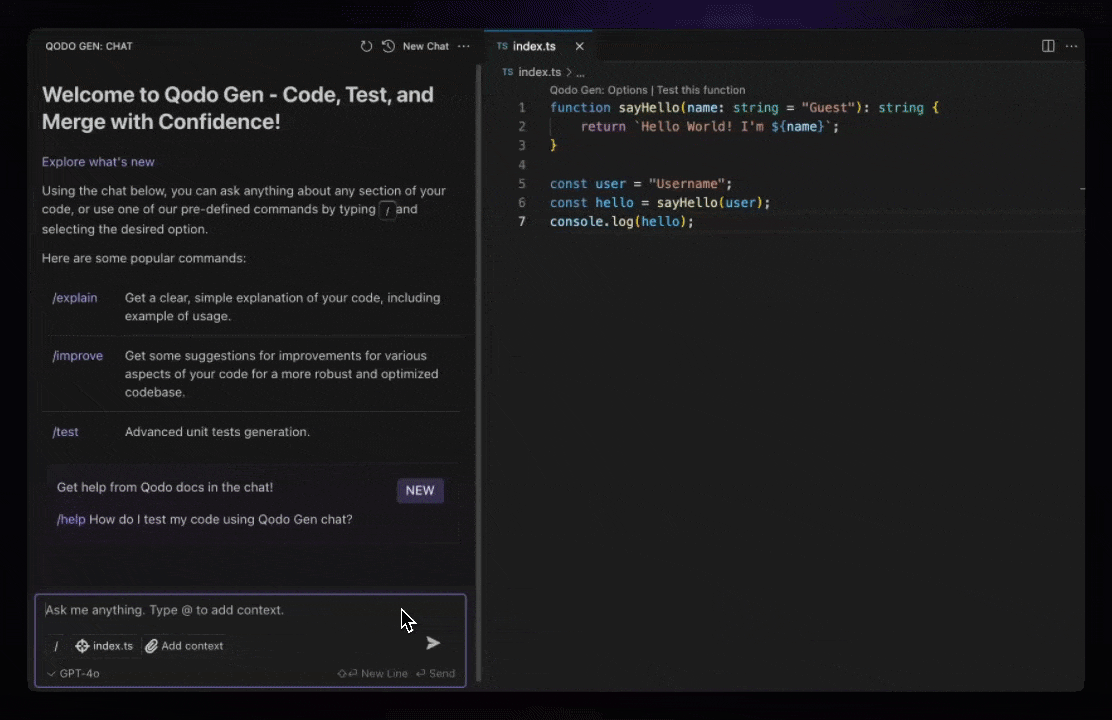Click Get help from Qodo docs text

165,487
